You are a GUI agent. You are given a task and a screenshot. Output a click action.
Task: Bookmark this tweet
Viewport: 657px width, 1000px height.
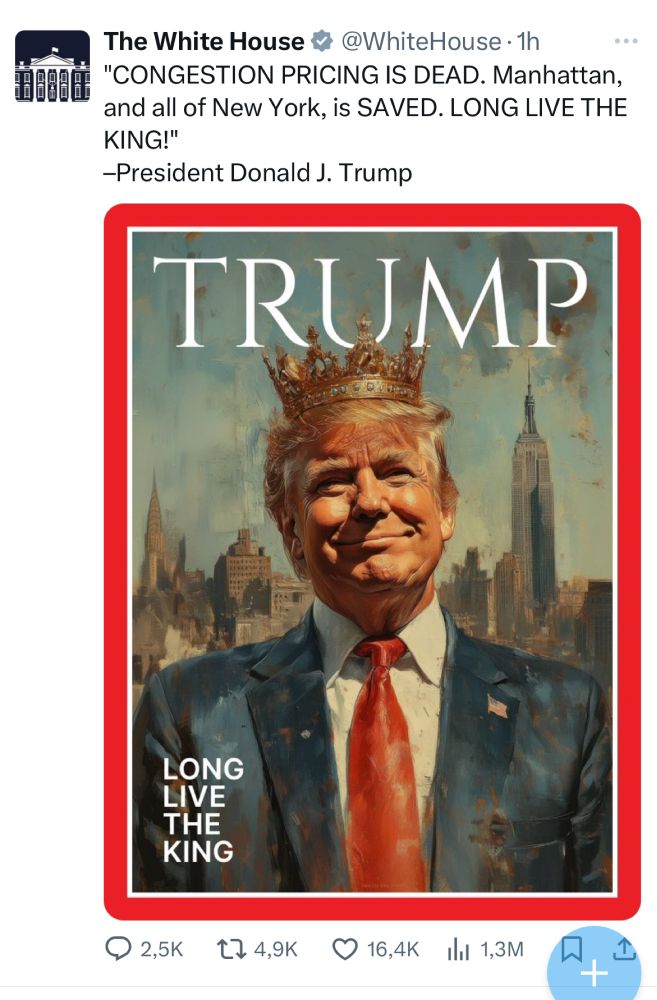571,949
